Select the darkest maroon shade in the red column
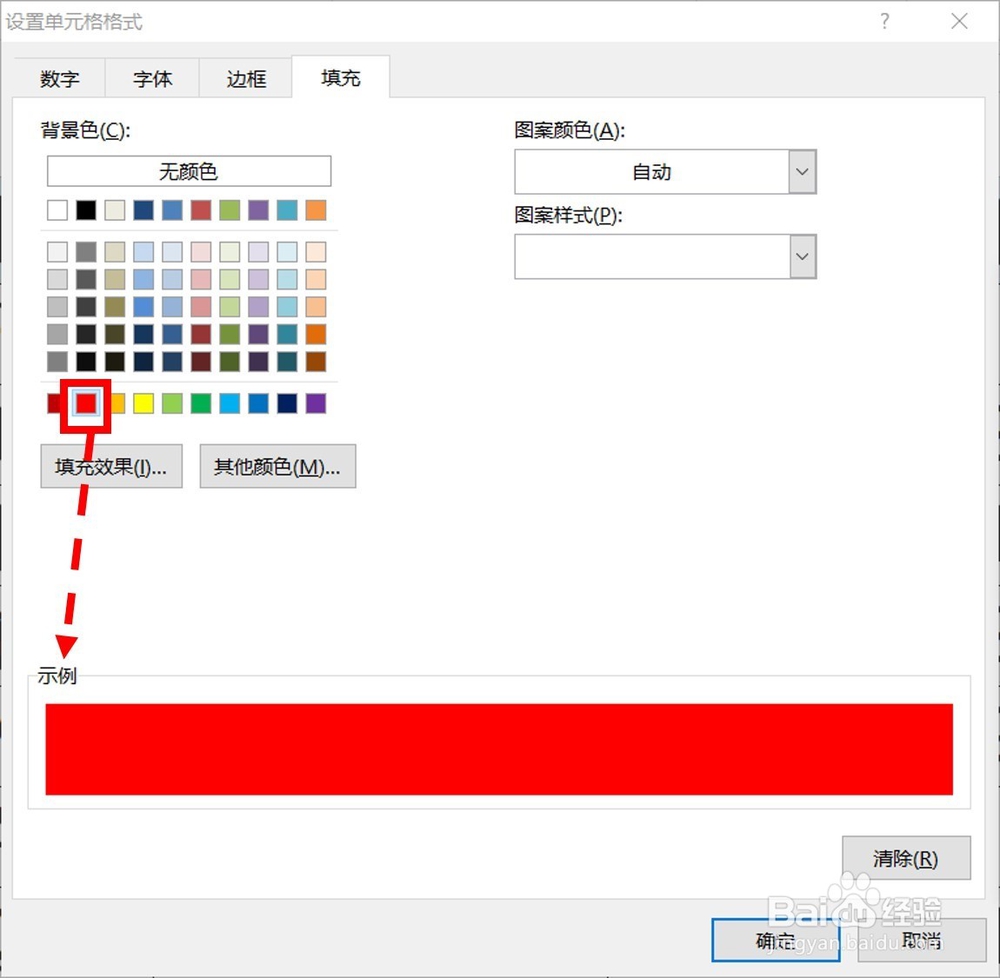The image size is (1000, 978). (201, 361)
